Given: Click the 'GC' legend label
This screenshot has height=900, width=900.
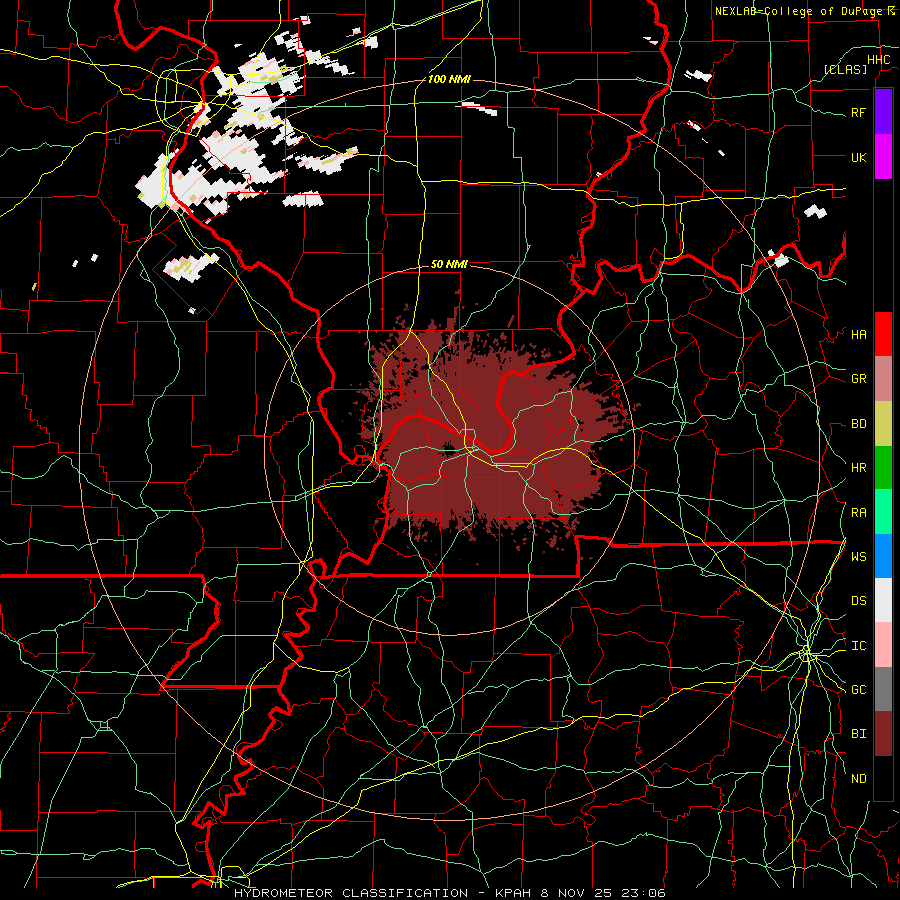Looking at the screenshot, I should [x=859, y=690].
